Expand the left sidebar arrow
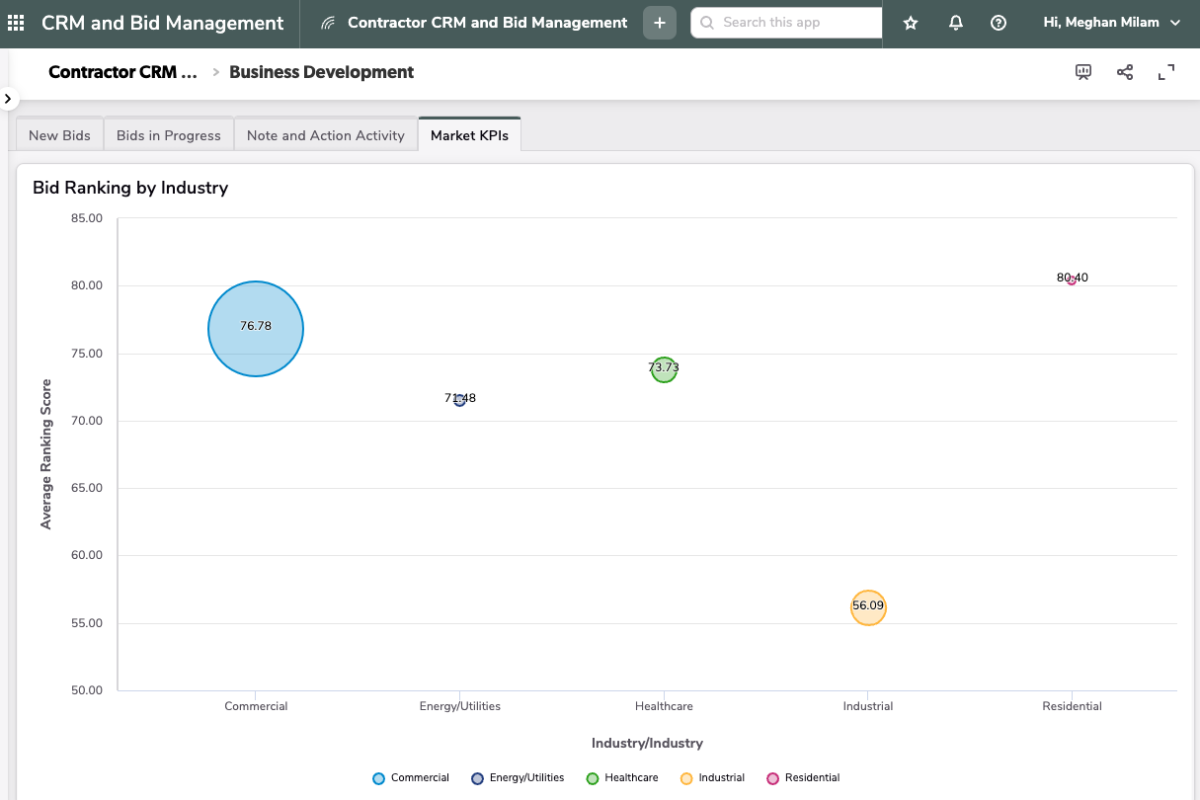The width and height of the screenshot is (1200, 800). click(8, 99)
